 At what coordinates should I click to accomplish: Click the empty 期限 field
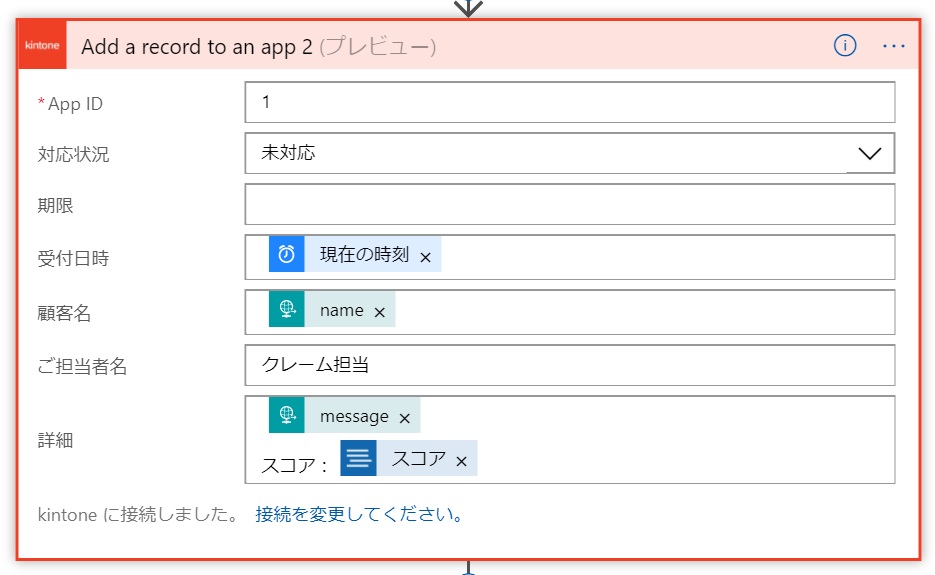[569, 205]
